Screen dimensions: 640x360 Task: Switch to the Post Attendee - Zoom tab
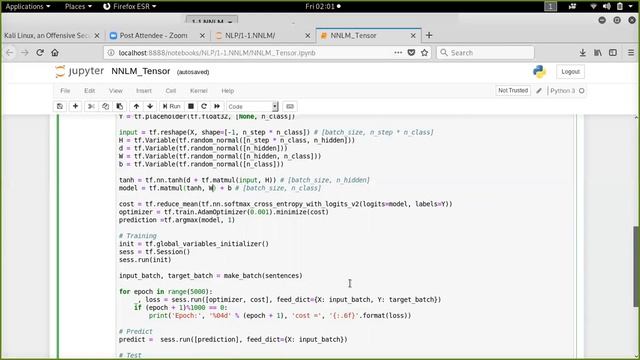153,36
